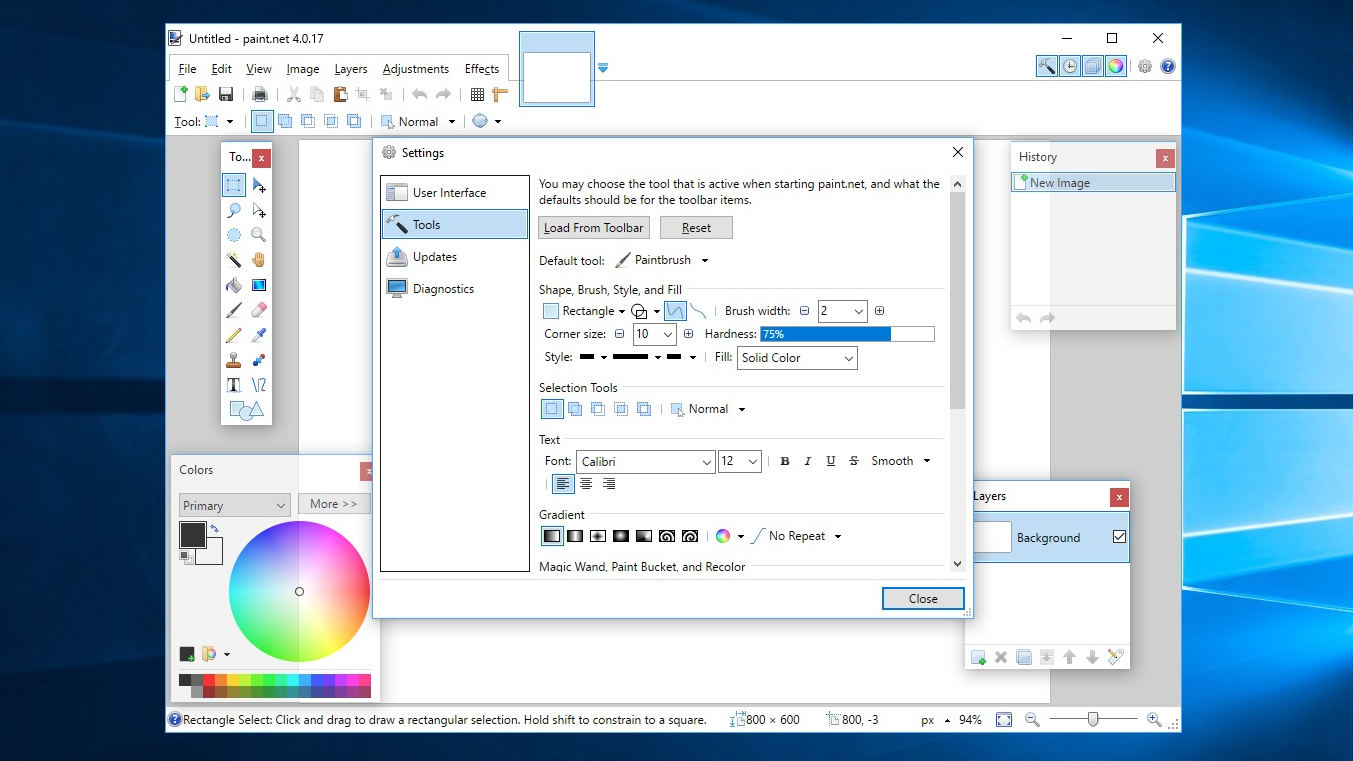
Task: Click the Print icon in the toolbar
Action: point(260,94)
